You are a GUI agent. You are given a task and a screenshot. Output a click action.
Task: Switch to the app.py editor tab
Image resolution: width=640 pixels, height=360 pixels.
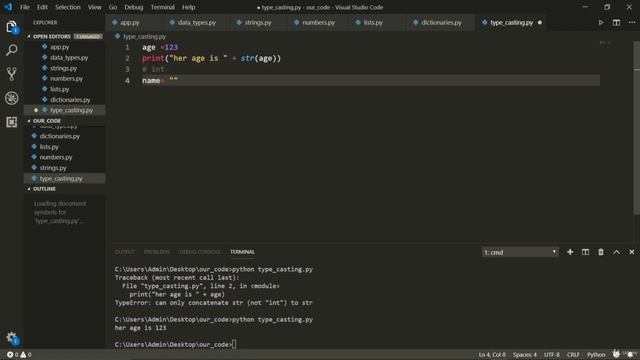[x=134, y=22]
